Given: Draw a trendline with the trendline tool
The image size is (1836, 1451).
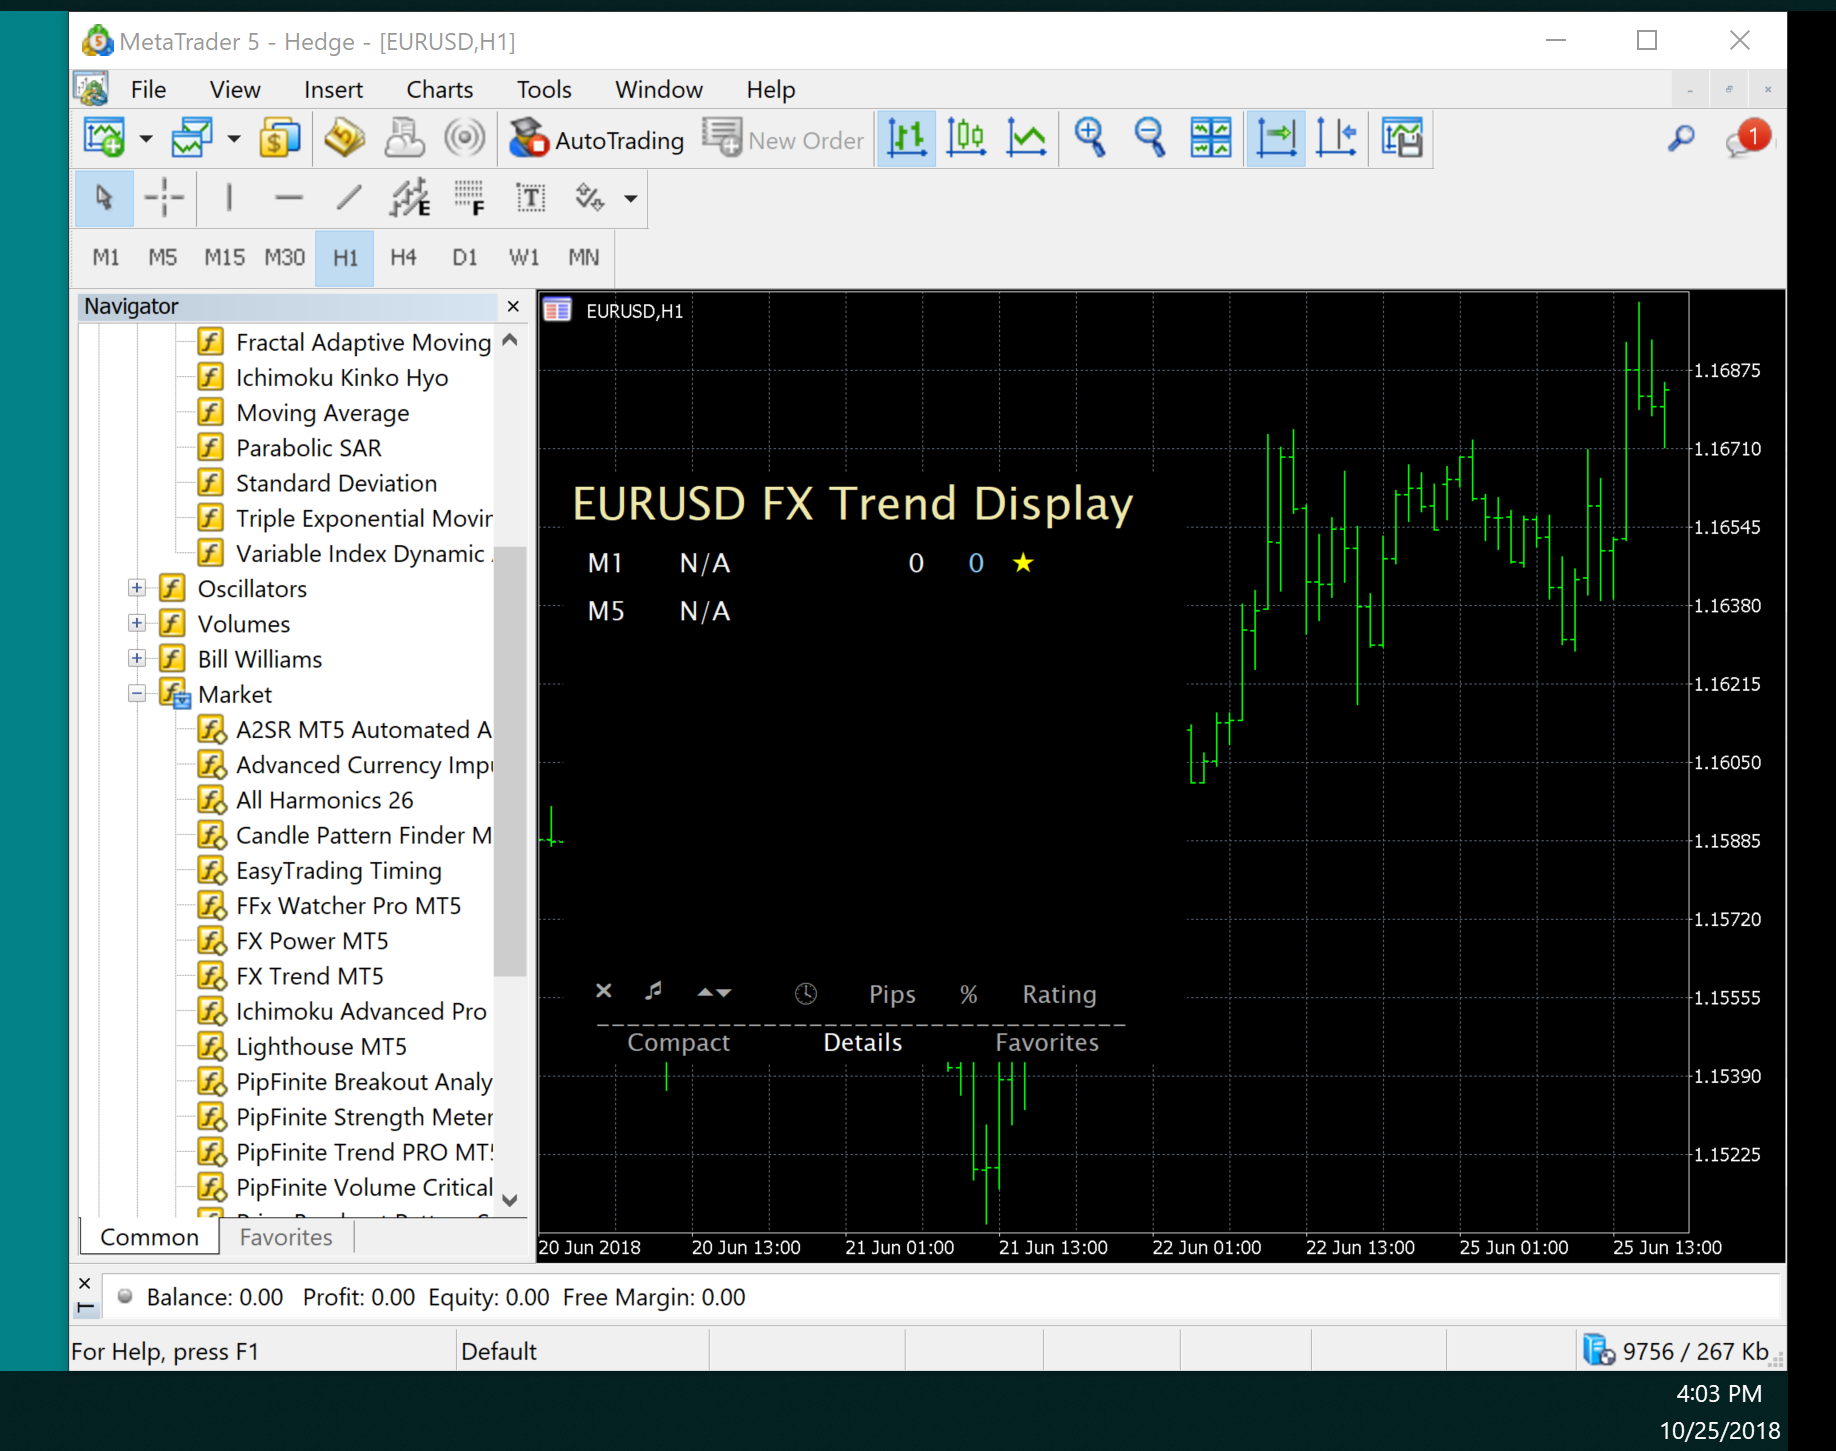Looking at the screenshot, I should pyautogui.click(x=348, y=198).
